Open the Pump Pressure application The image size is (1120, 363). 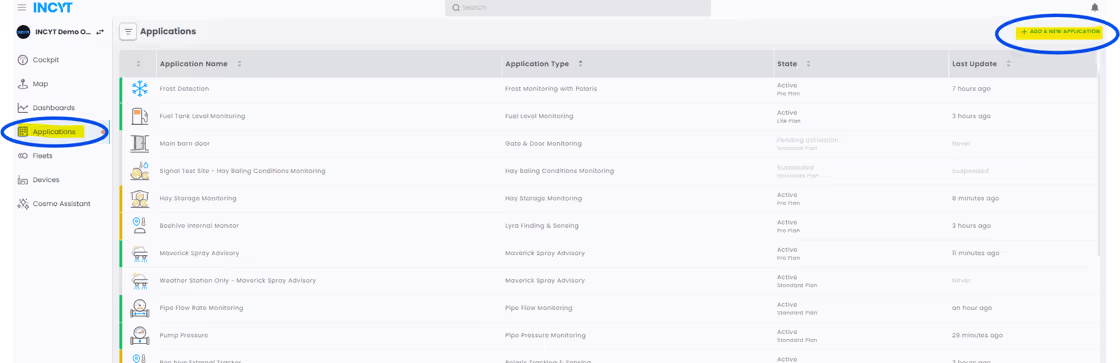coord(184,335)
